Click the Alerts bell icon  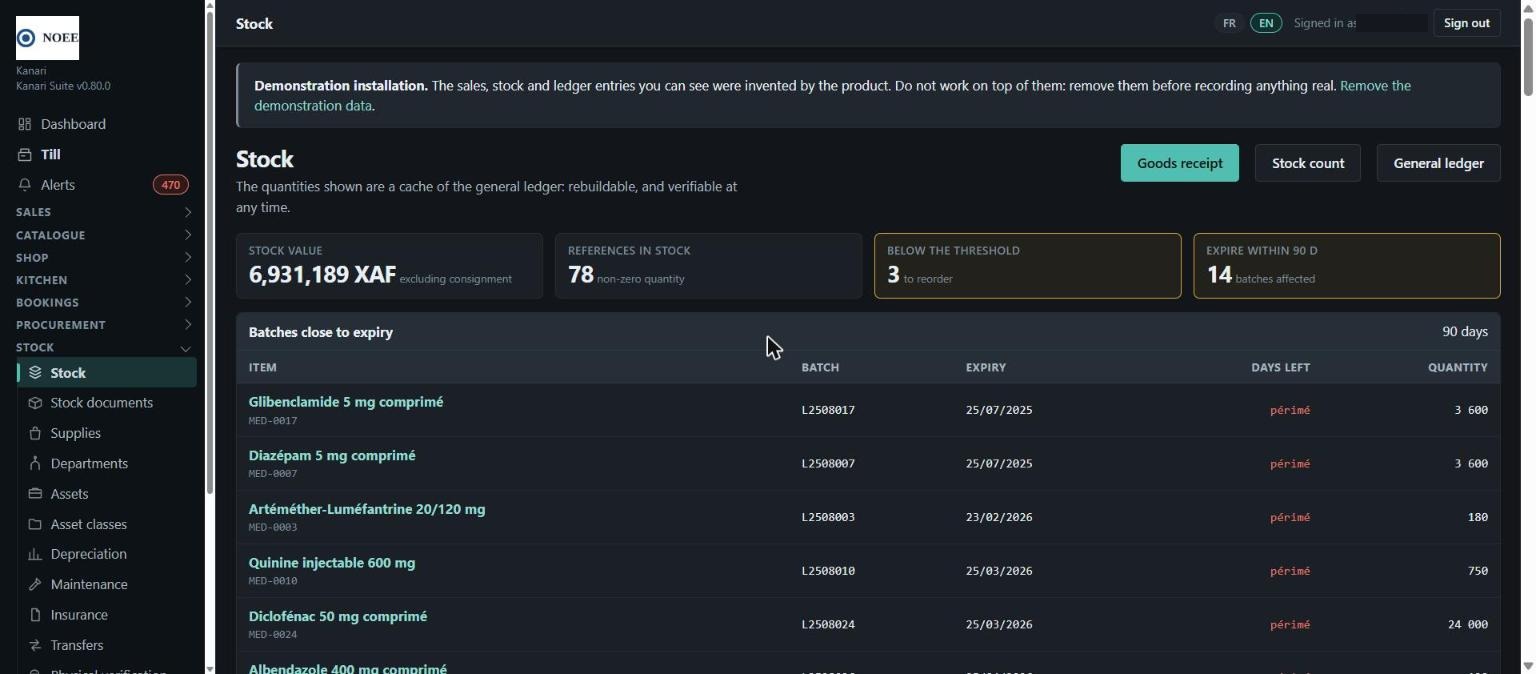click(25, 185)
